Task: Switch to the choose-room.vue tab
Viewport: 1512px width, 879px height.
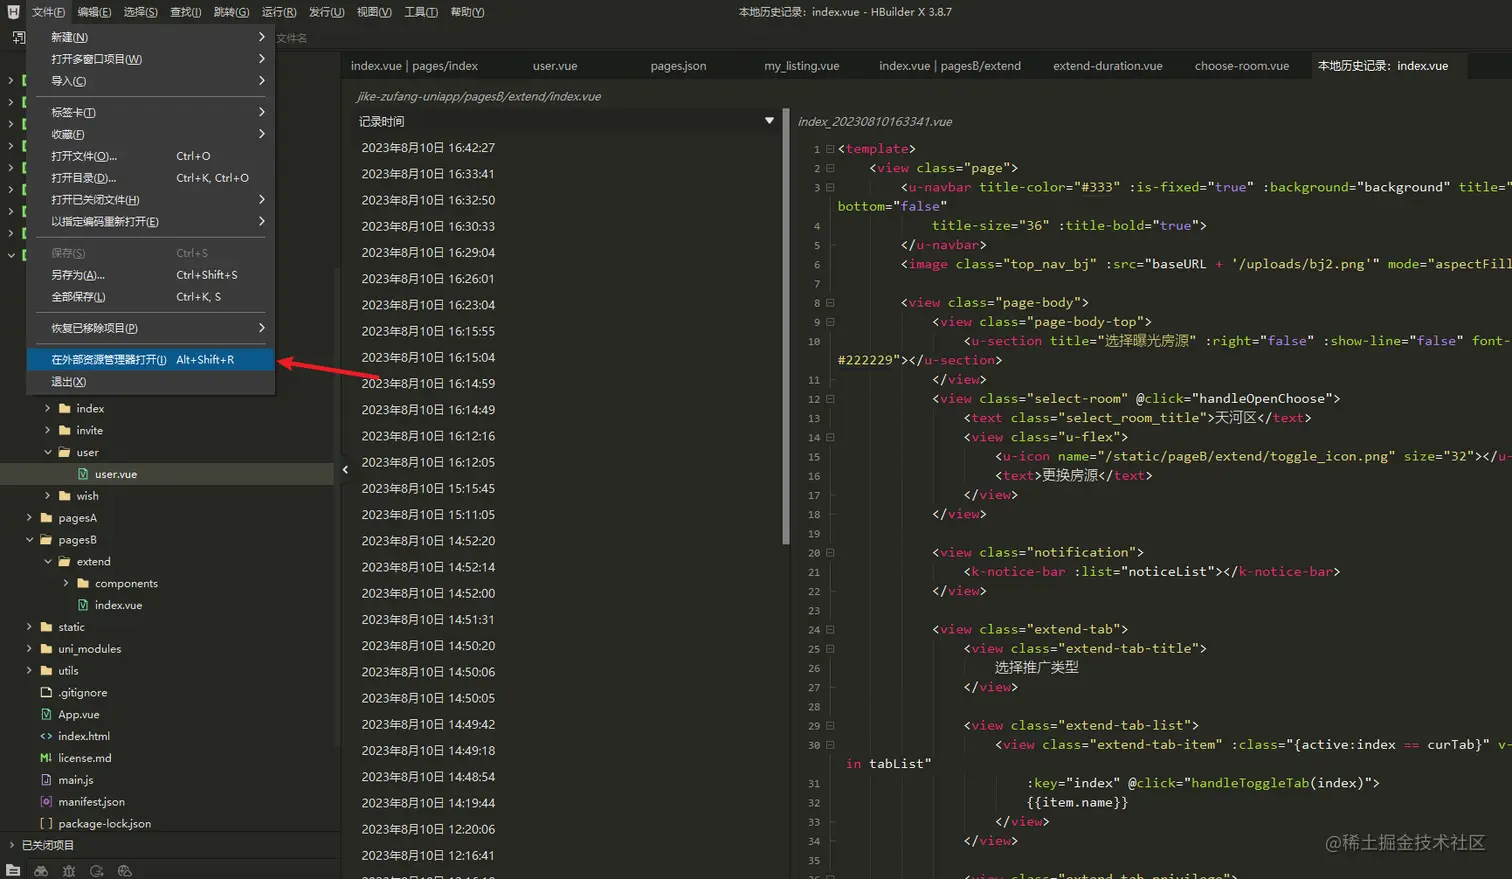Action: click(x=1242, y=66)
